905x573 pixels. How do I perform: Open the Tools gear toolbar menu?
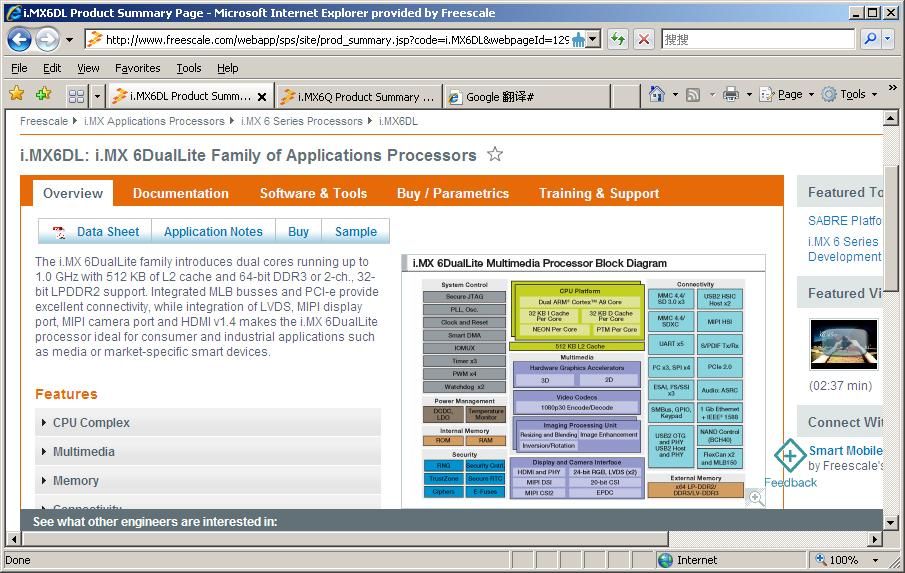coord(849,94)
